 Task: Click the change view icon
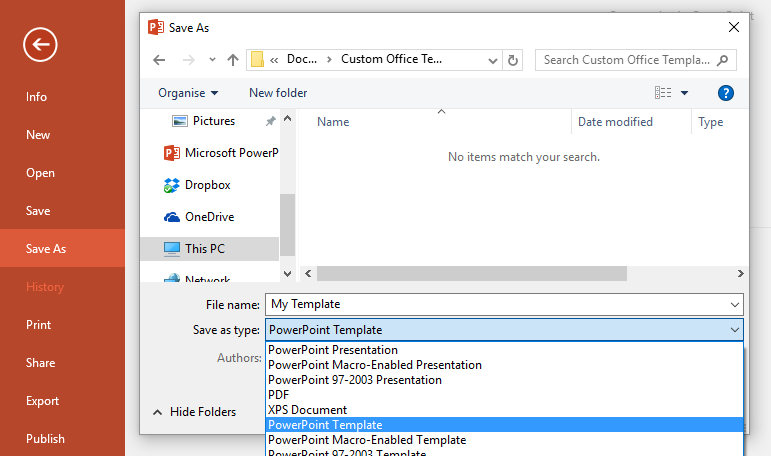663,93
